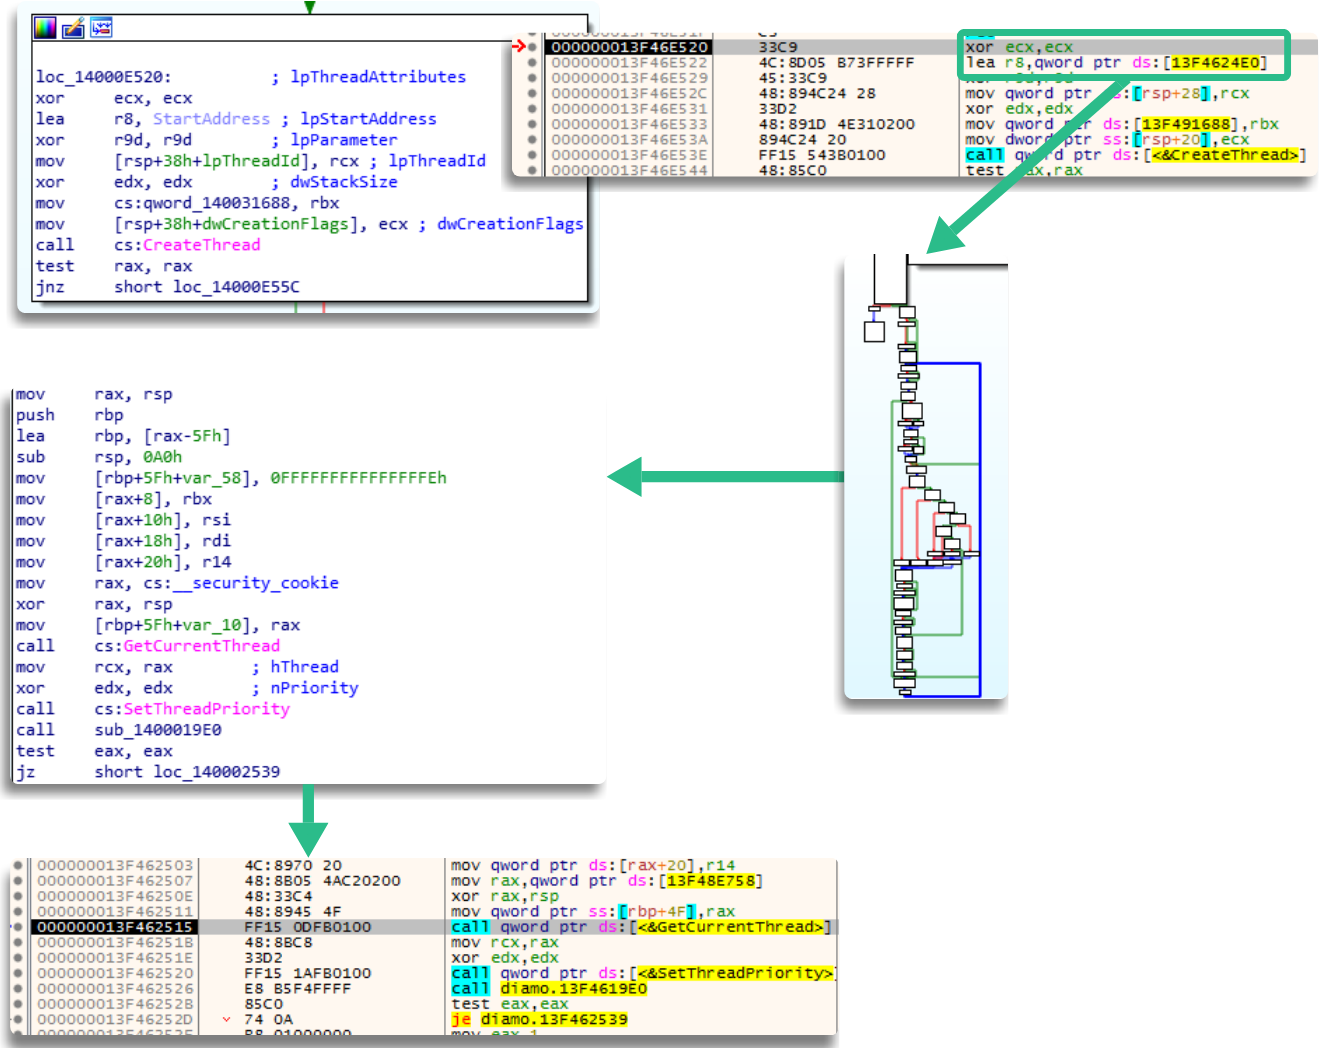Click the 0FFFFFFFFFFFFFFFEh constant in IDA
The height and width of the screenshot is (1048, 1322).
coord(358,478)
